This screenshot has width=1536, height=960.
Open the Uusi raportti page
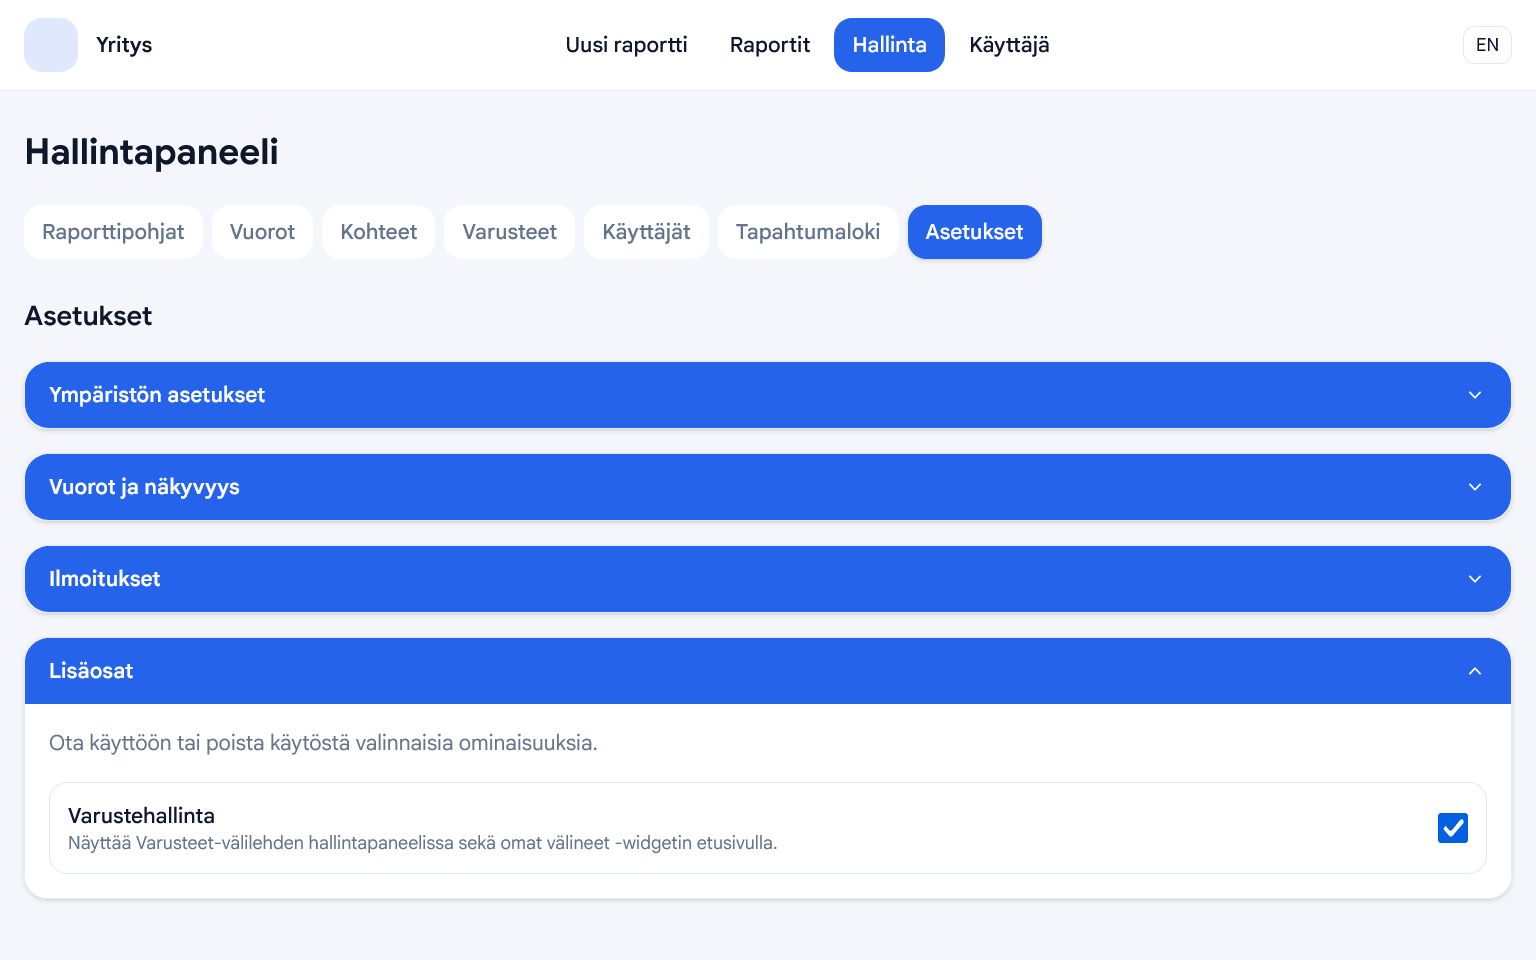click(x=626, y=45)
